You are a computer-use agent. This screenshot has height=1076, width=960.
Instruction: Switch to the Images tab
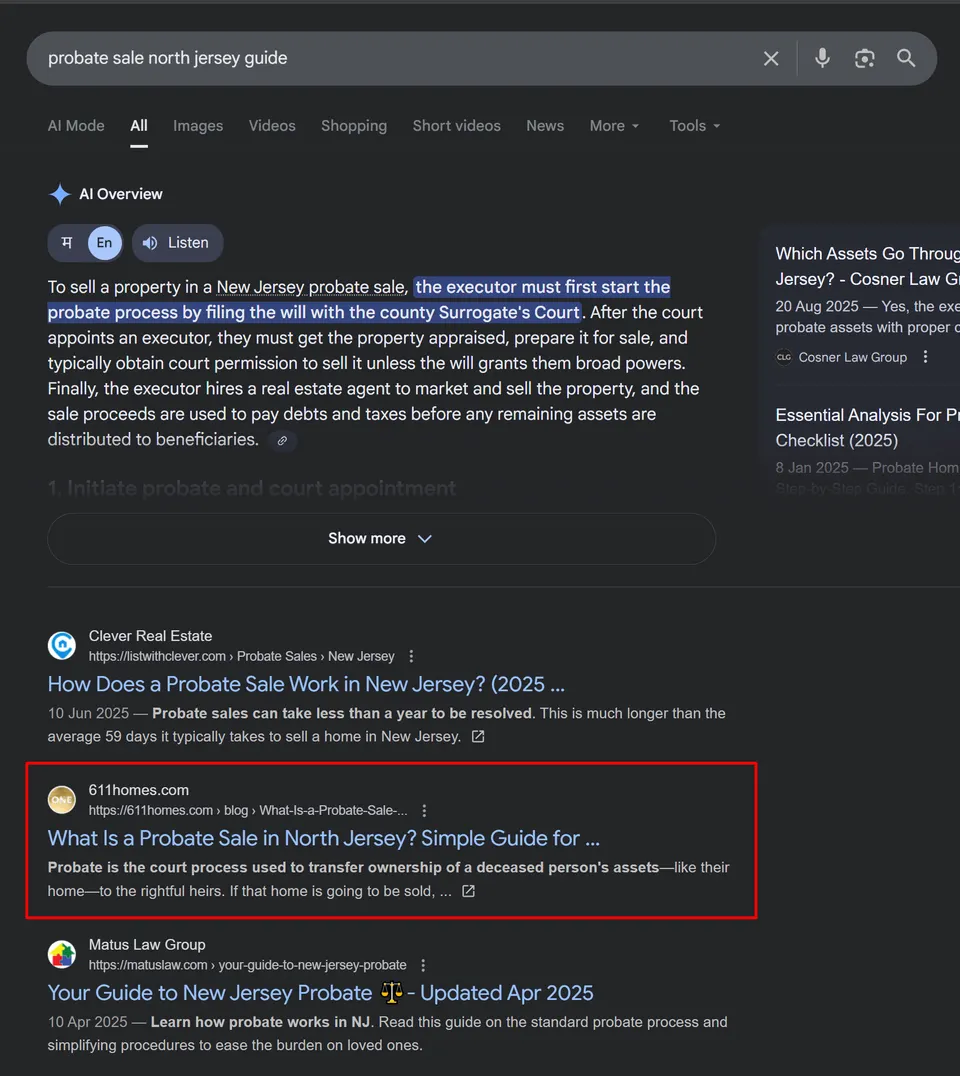point(198,126)
